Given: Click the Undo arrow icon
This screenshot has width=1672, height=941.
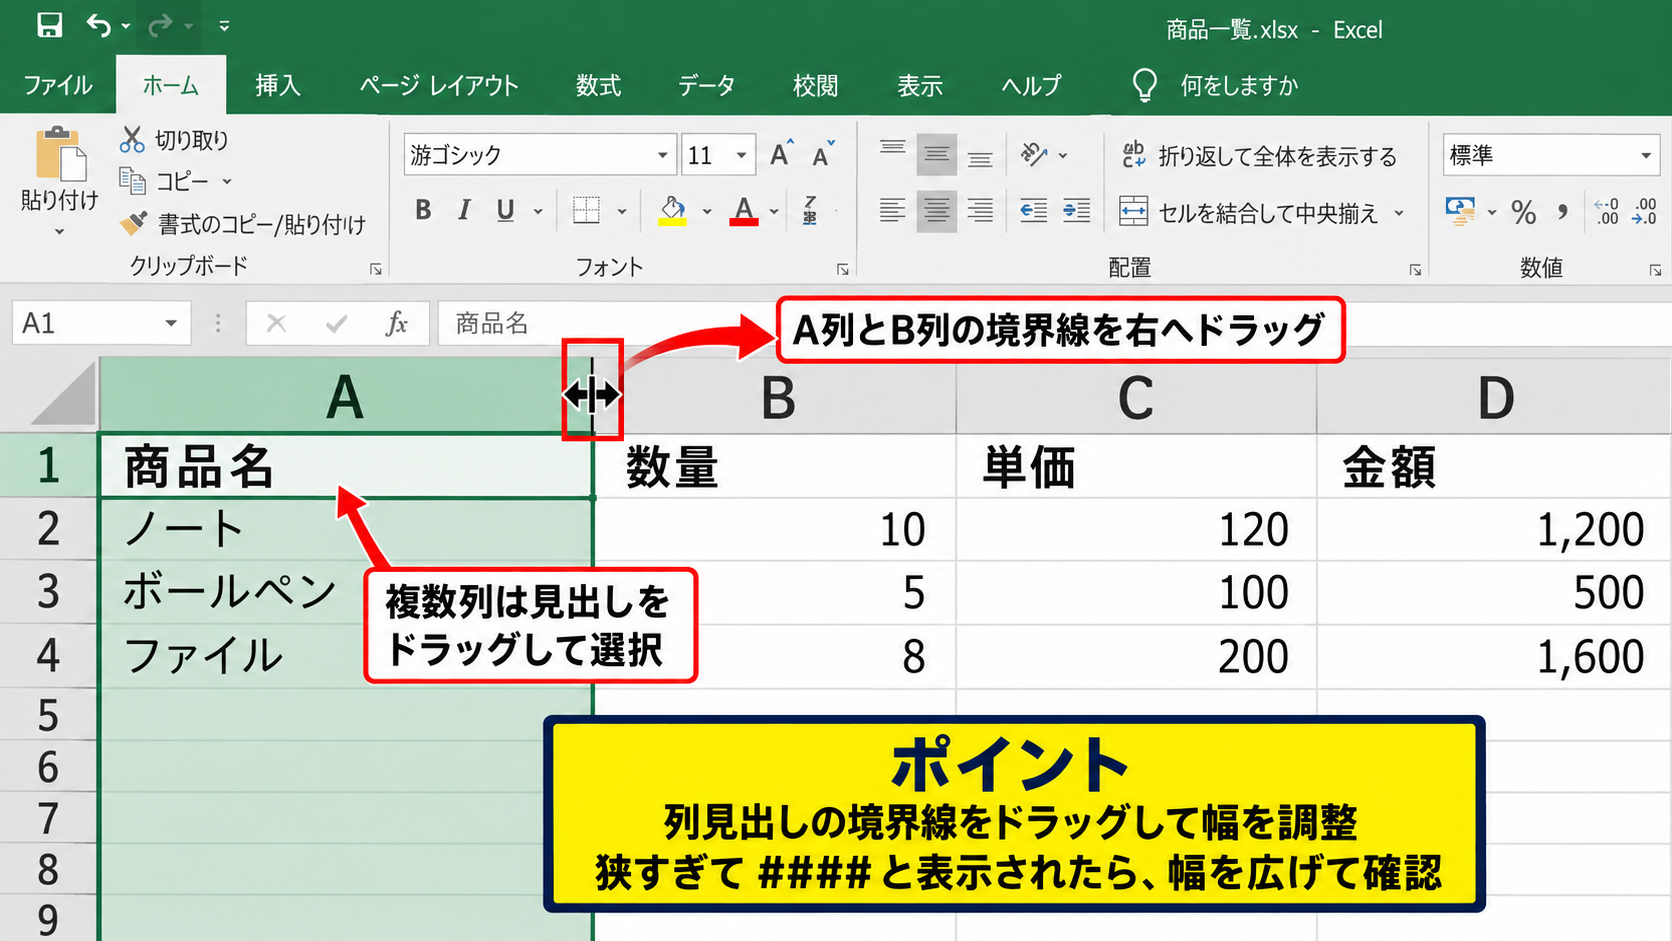Looking at the screenshot, I should pos(98,25).
